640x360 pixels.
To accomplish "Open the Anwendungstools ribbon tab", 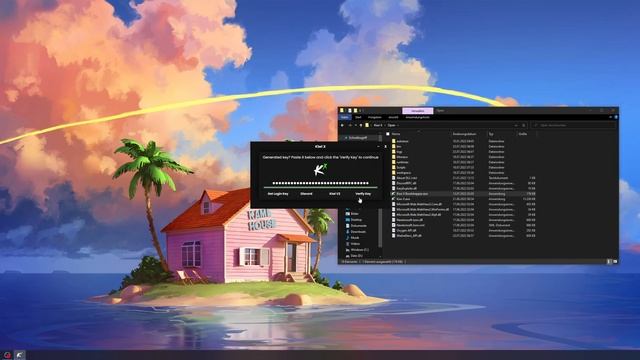I will [418, 117].
